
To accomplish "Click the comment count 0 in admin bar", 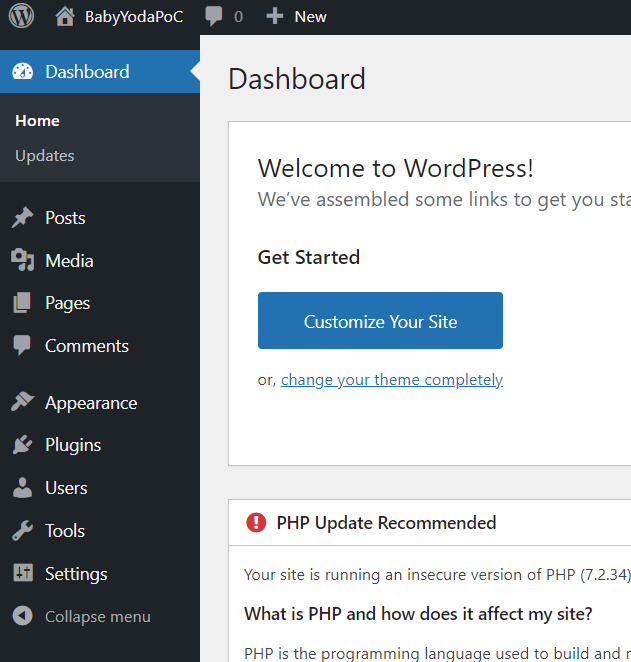I will (238, 17).
